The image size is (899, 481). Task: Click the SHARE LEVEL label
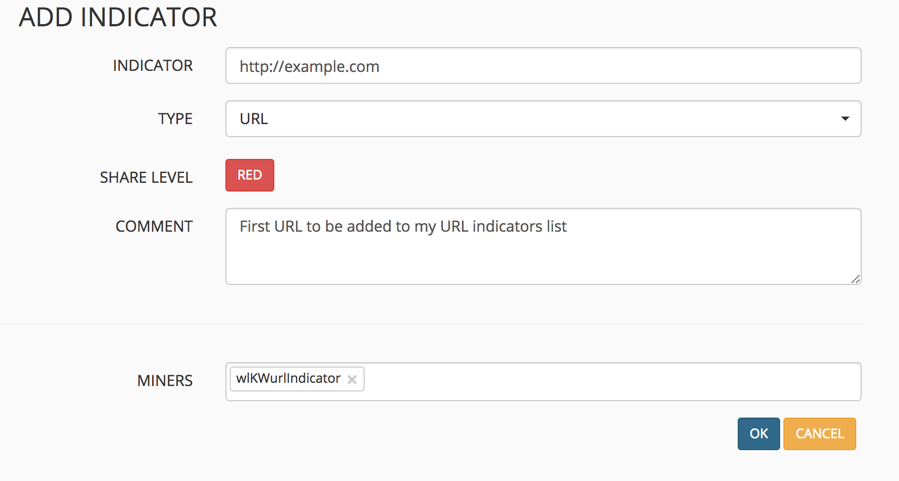146,177
